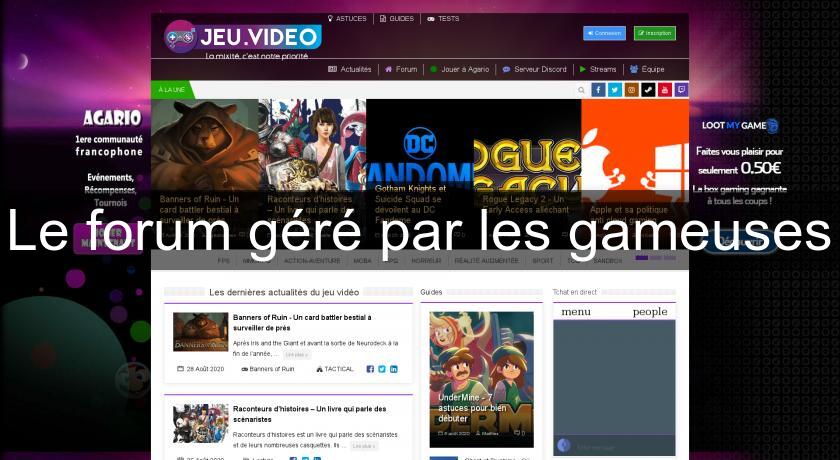
Task: Select the ACTION-AVENTURE category tab
Action: 312,261
